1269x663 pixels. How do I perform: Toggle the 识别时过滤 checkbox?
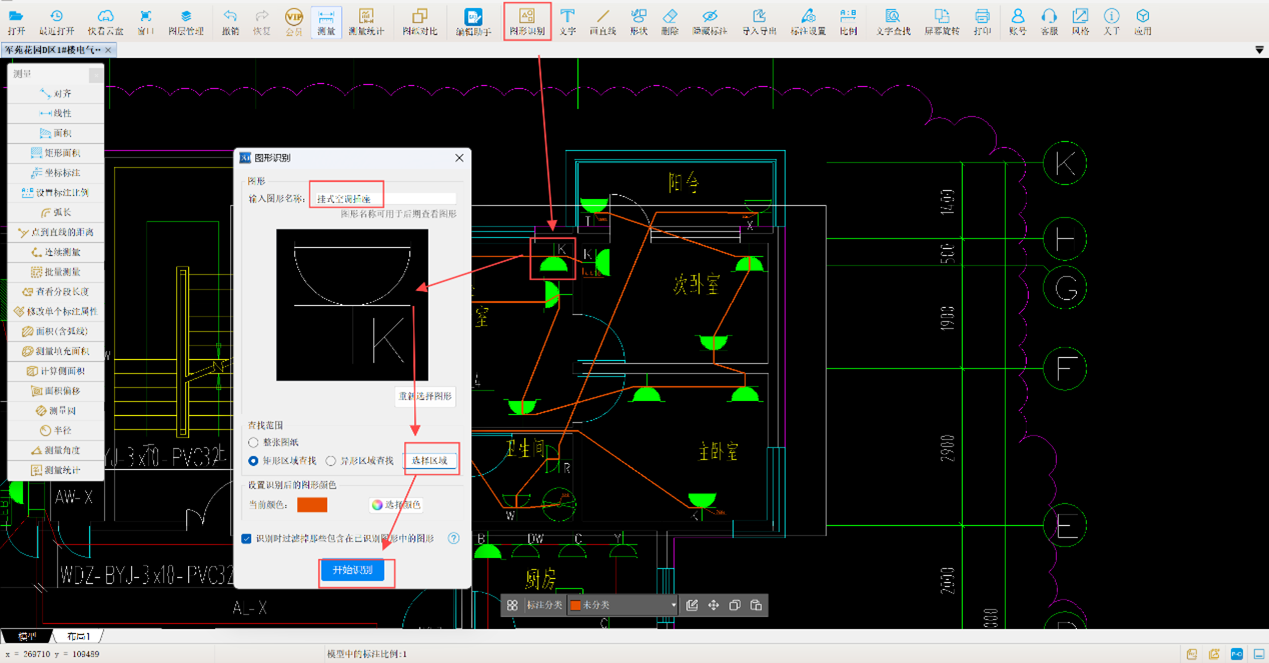click(247, 538)
